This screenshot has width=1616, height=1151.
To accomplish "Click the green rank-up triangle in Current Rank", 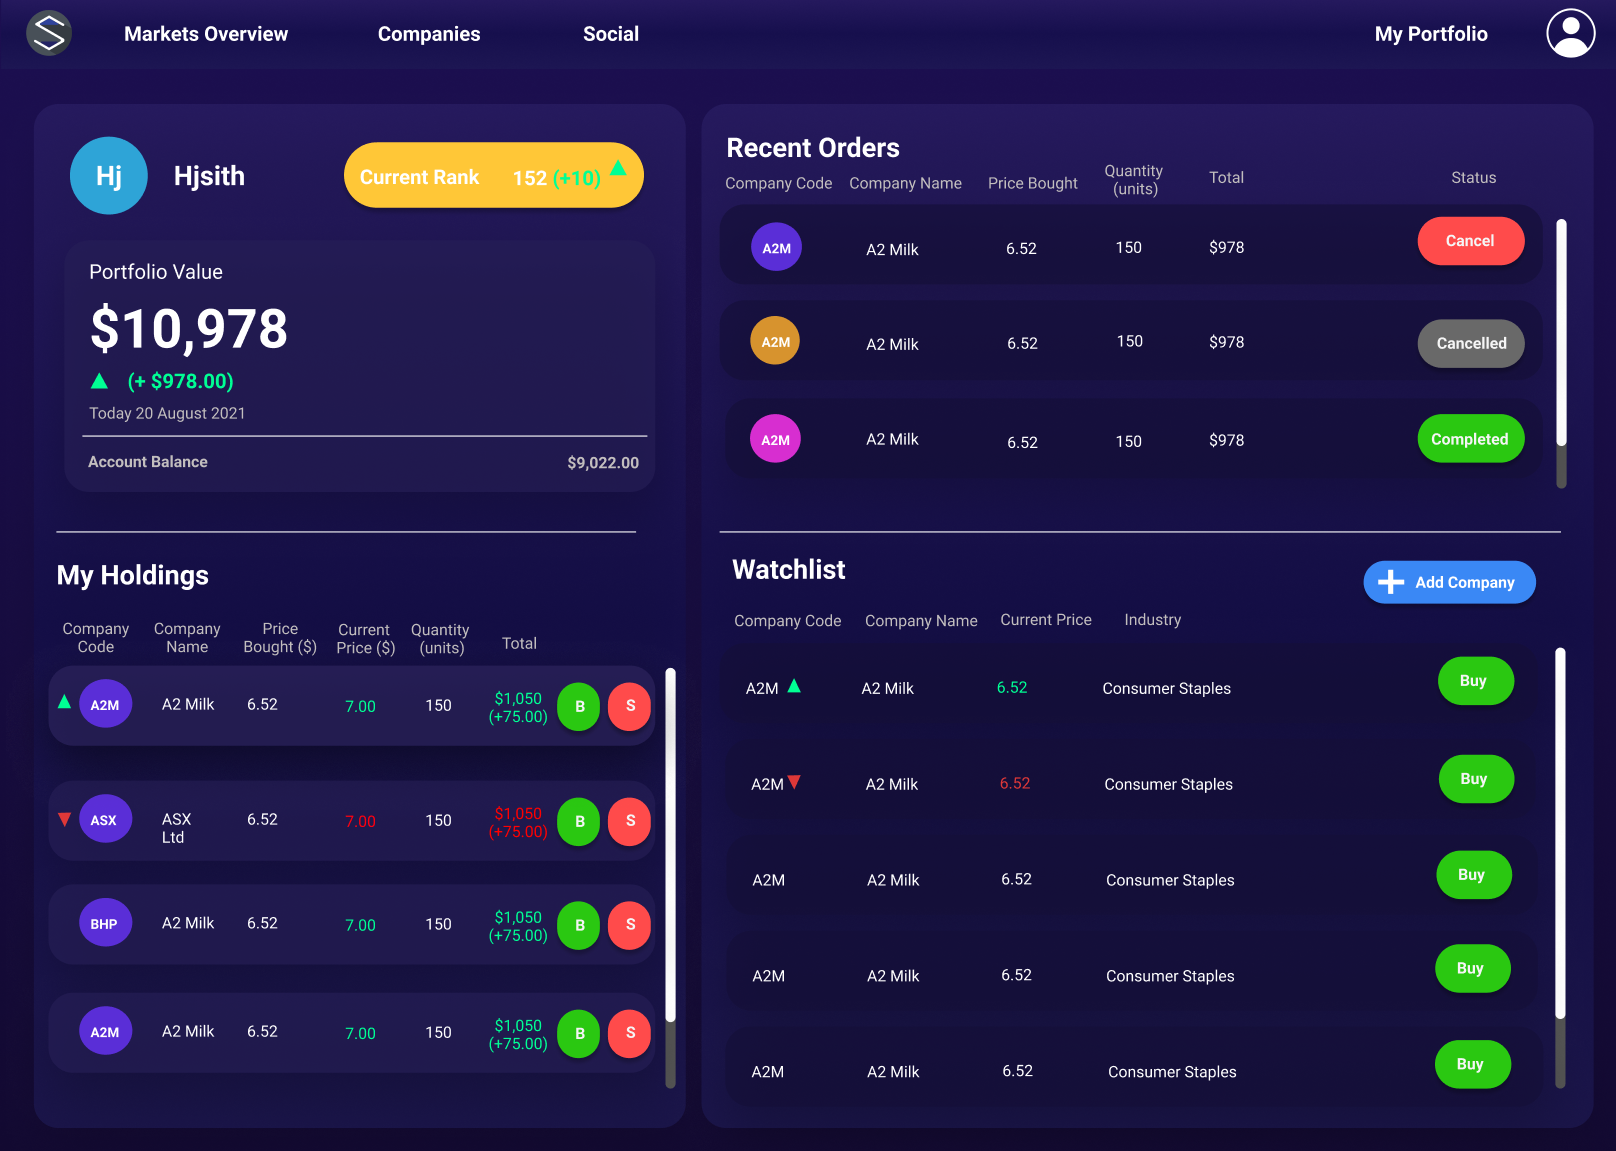I will (618, 168).
